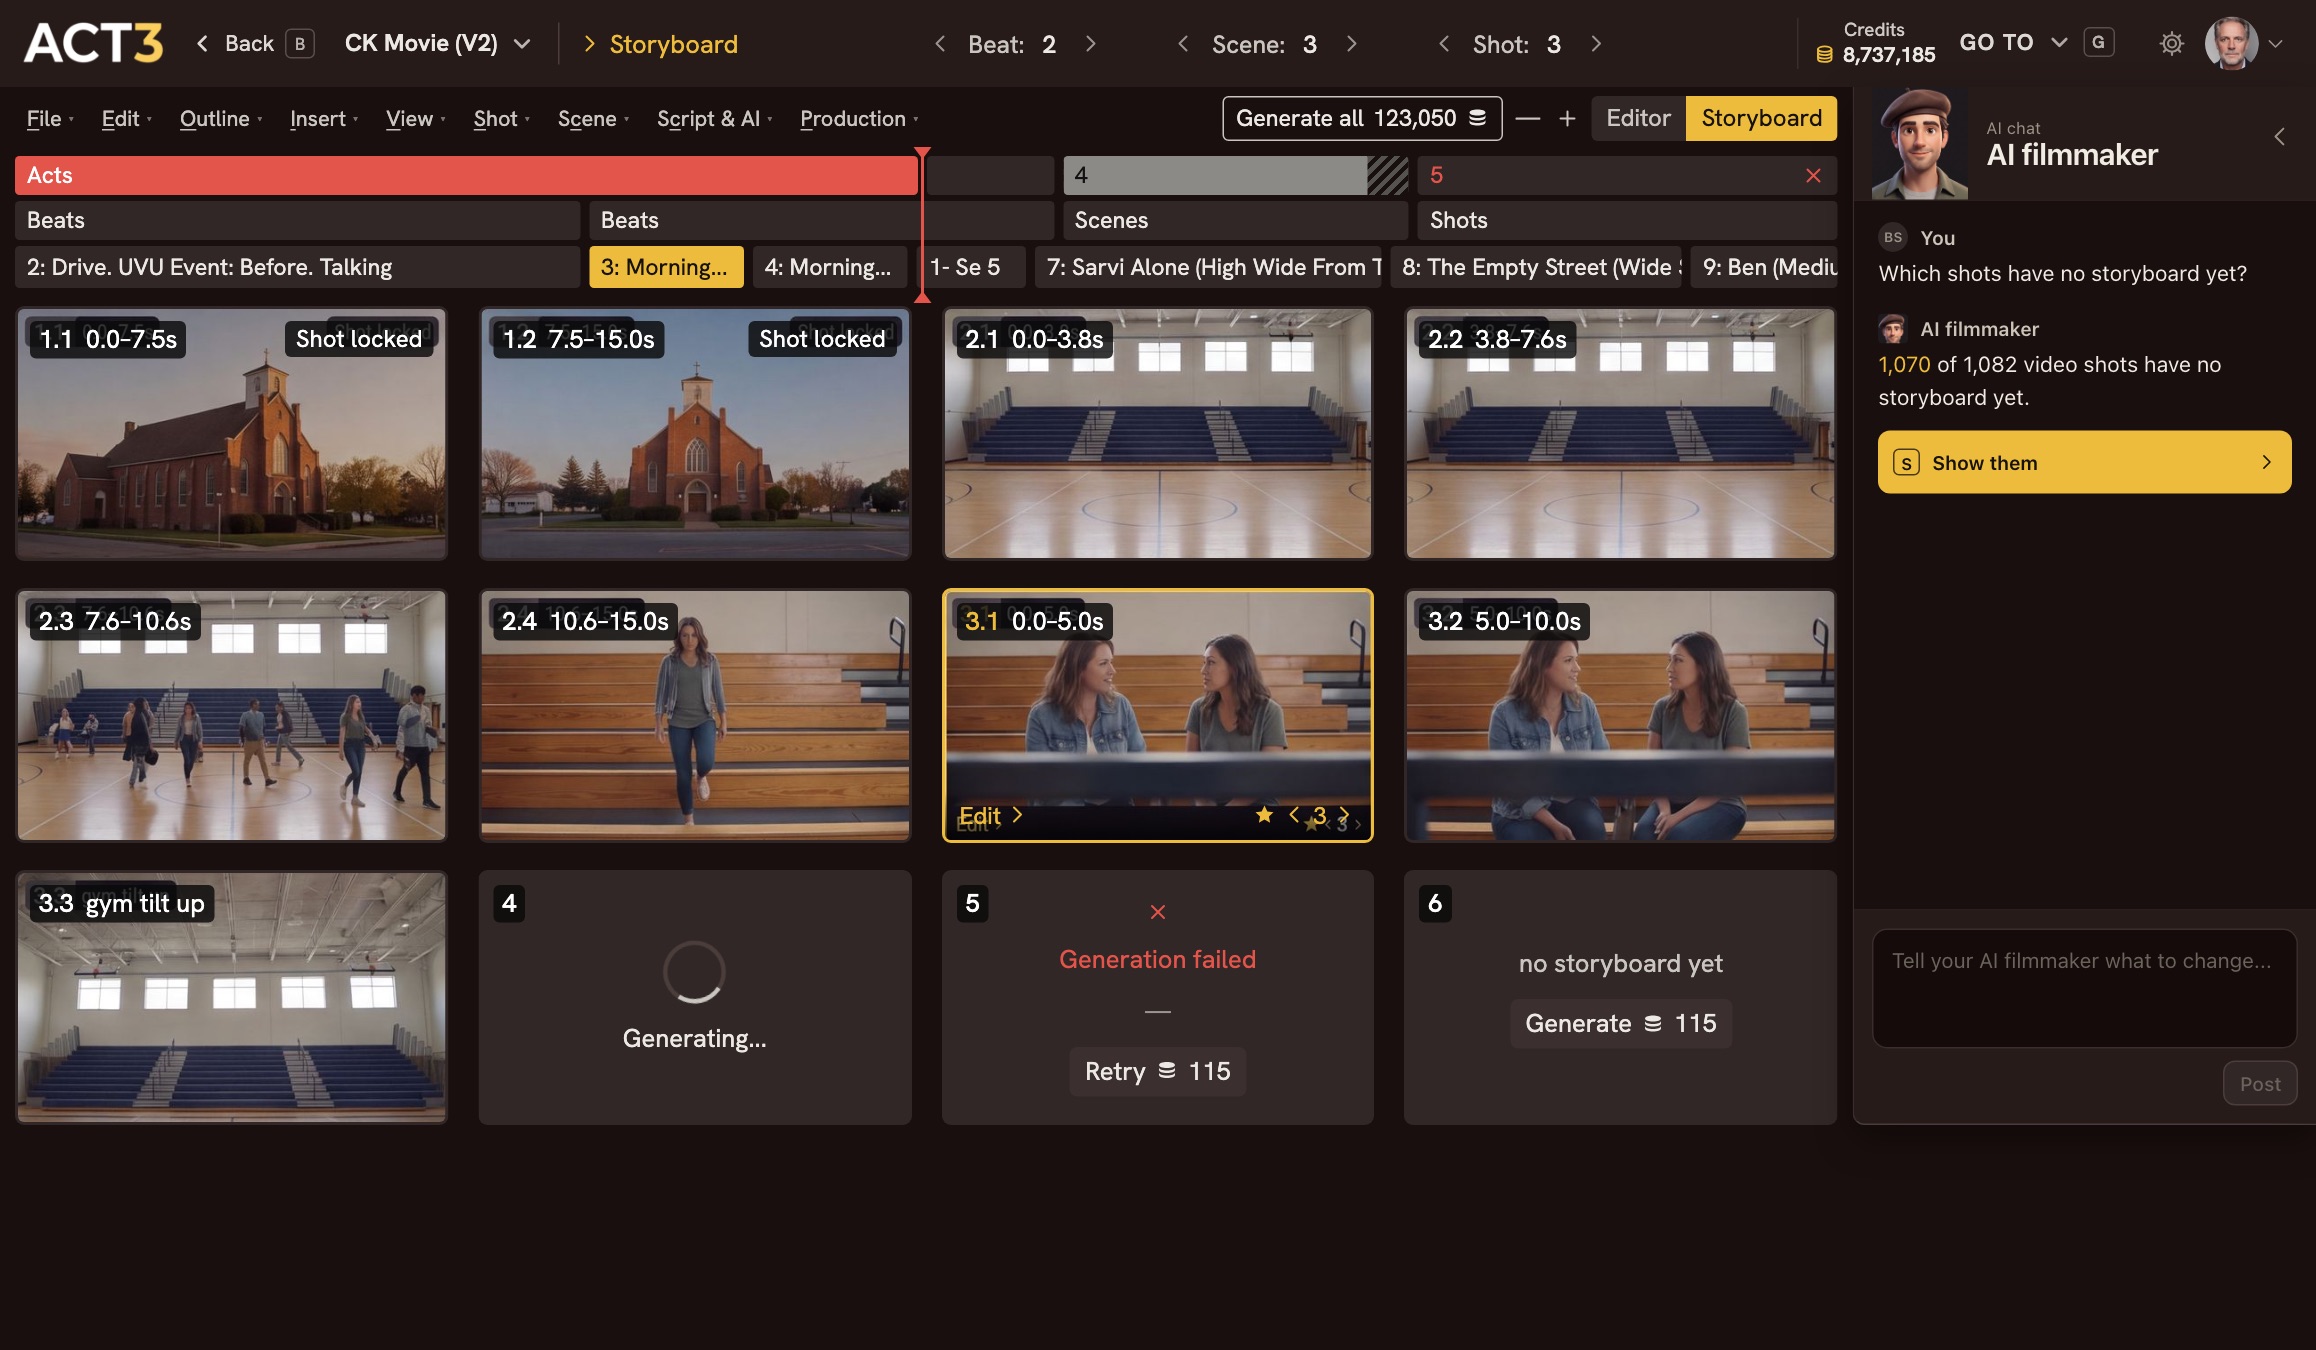Expand profile menu chevron
The image size is (2316, 1350).
(x=2275, y=44)
